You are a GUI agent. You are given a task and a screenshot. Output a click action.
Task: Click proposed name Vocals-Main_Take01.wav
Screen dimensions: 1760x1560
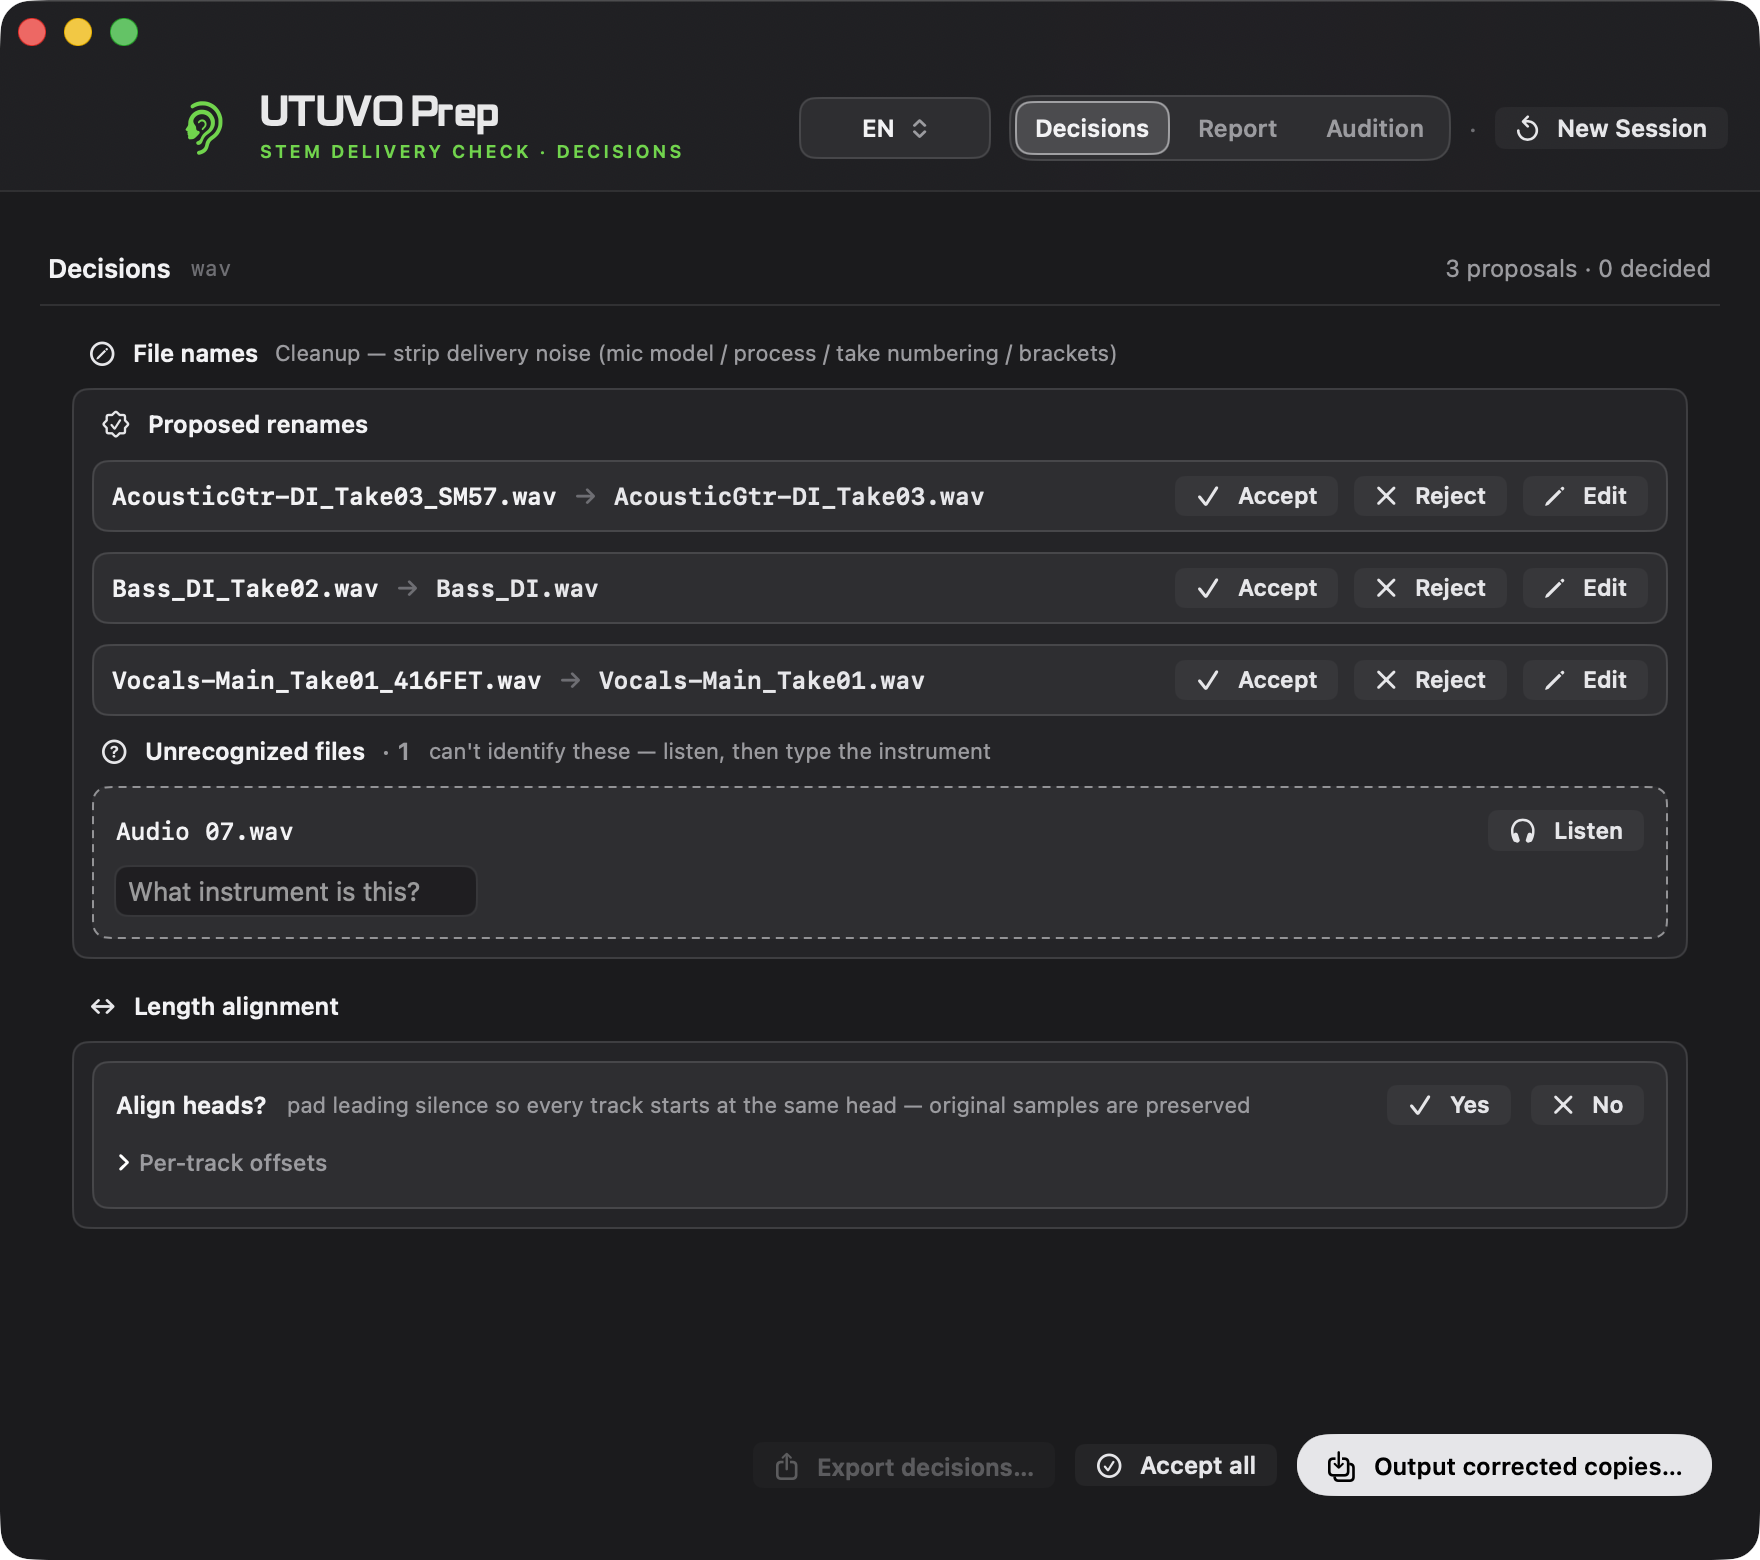(x=761, y=680)
